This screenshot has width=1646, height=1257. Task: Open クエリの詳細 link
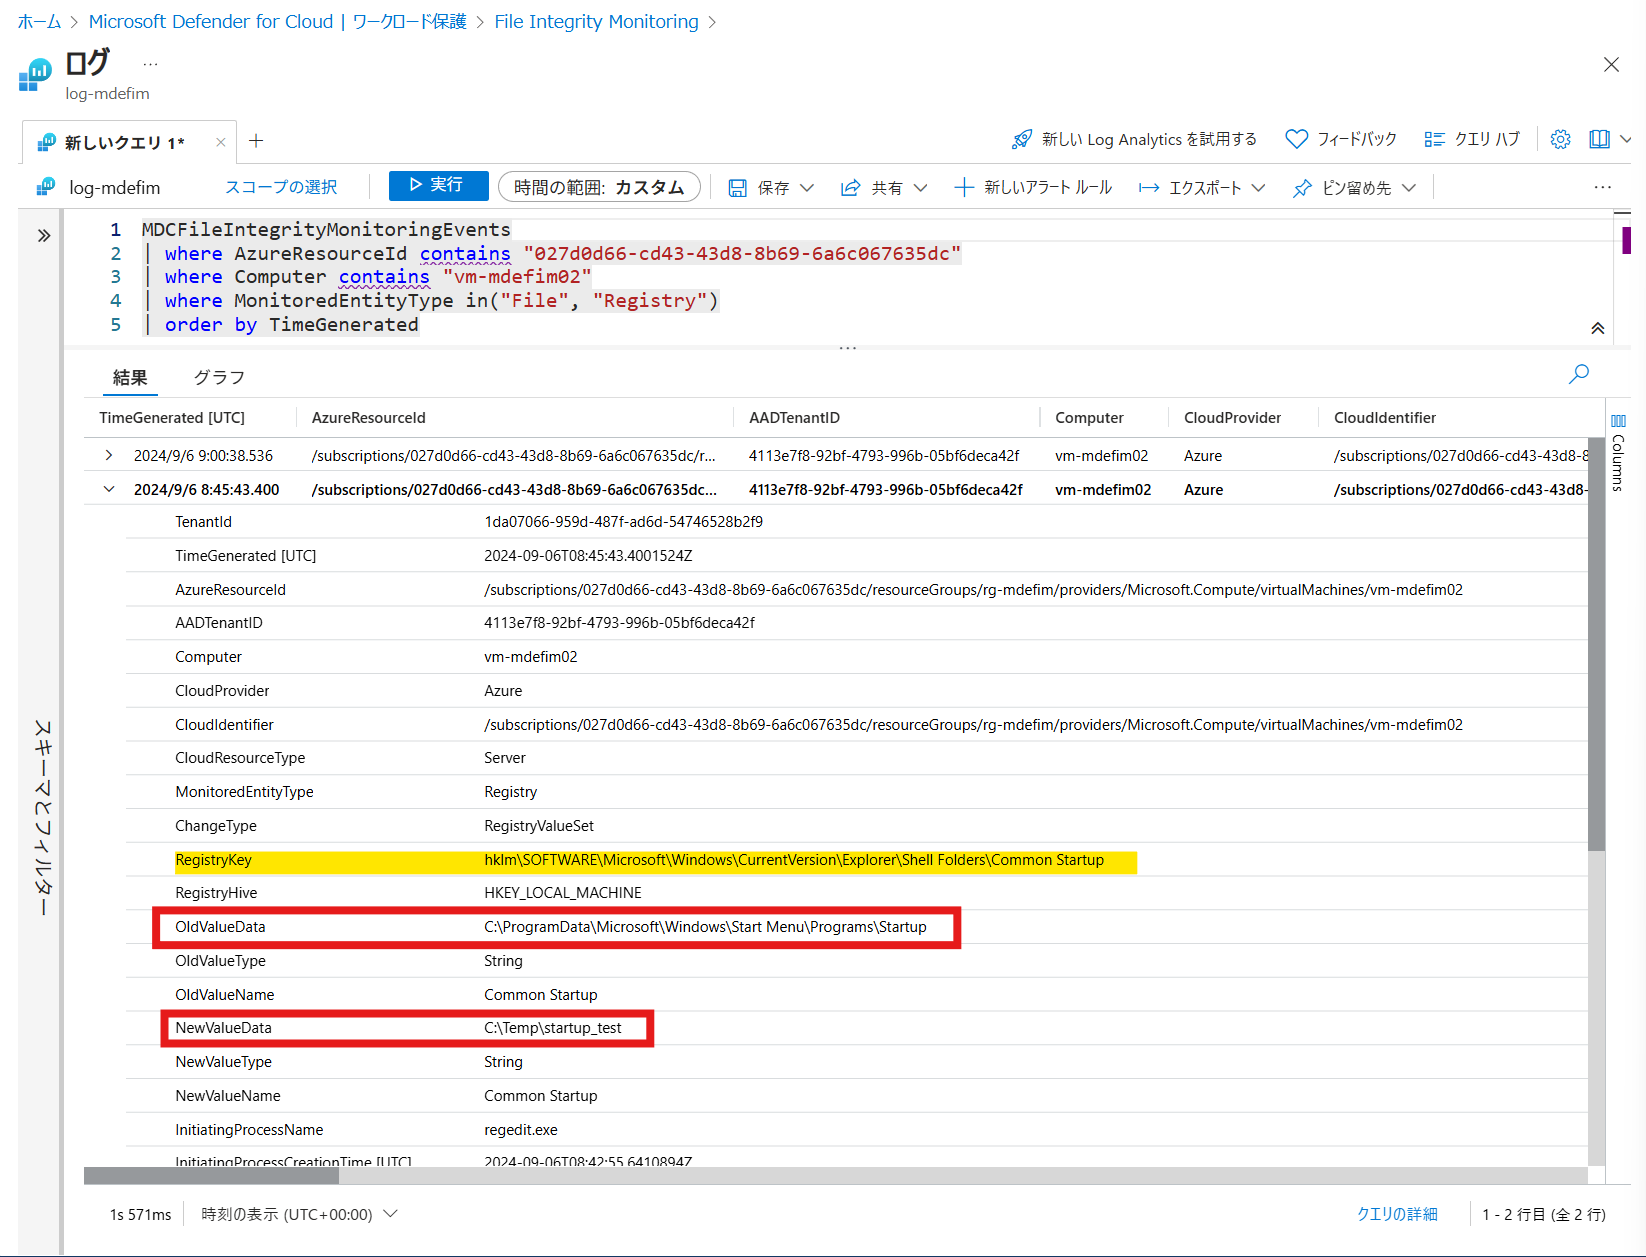point(1397,1214)
